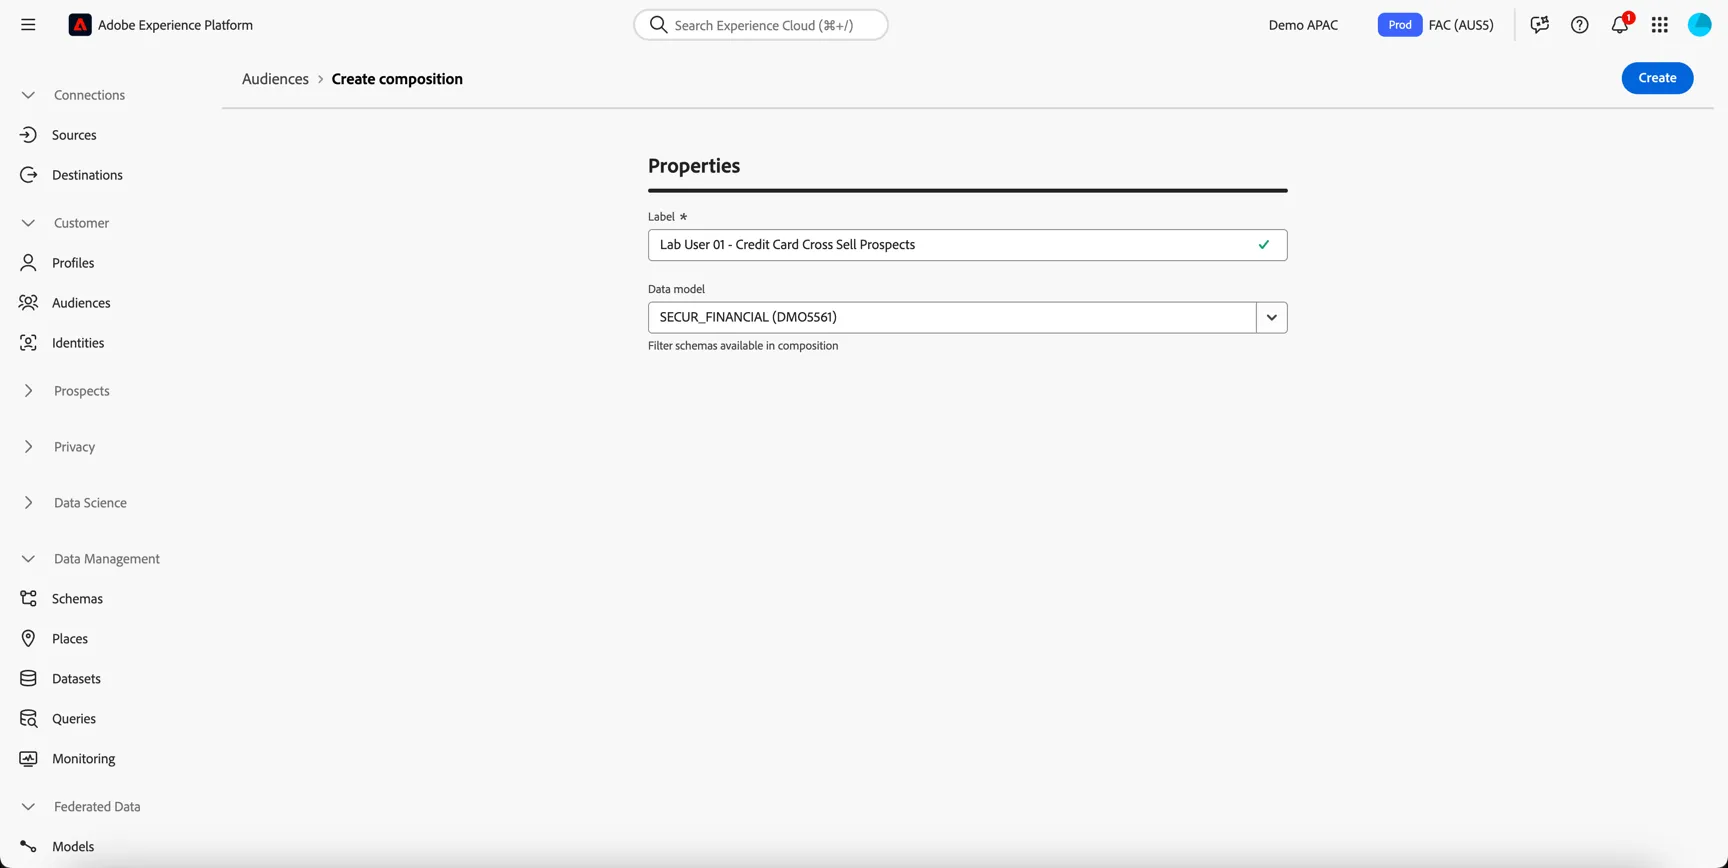Viewport: 1728px width, 868px height.
Task: Click the Search Experience Cloud box
Action: point(761,25)
